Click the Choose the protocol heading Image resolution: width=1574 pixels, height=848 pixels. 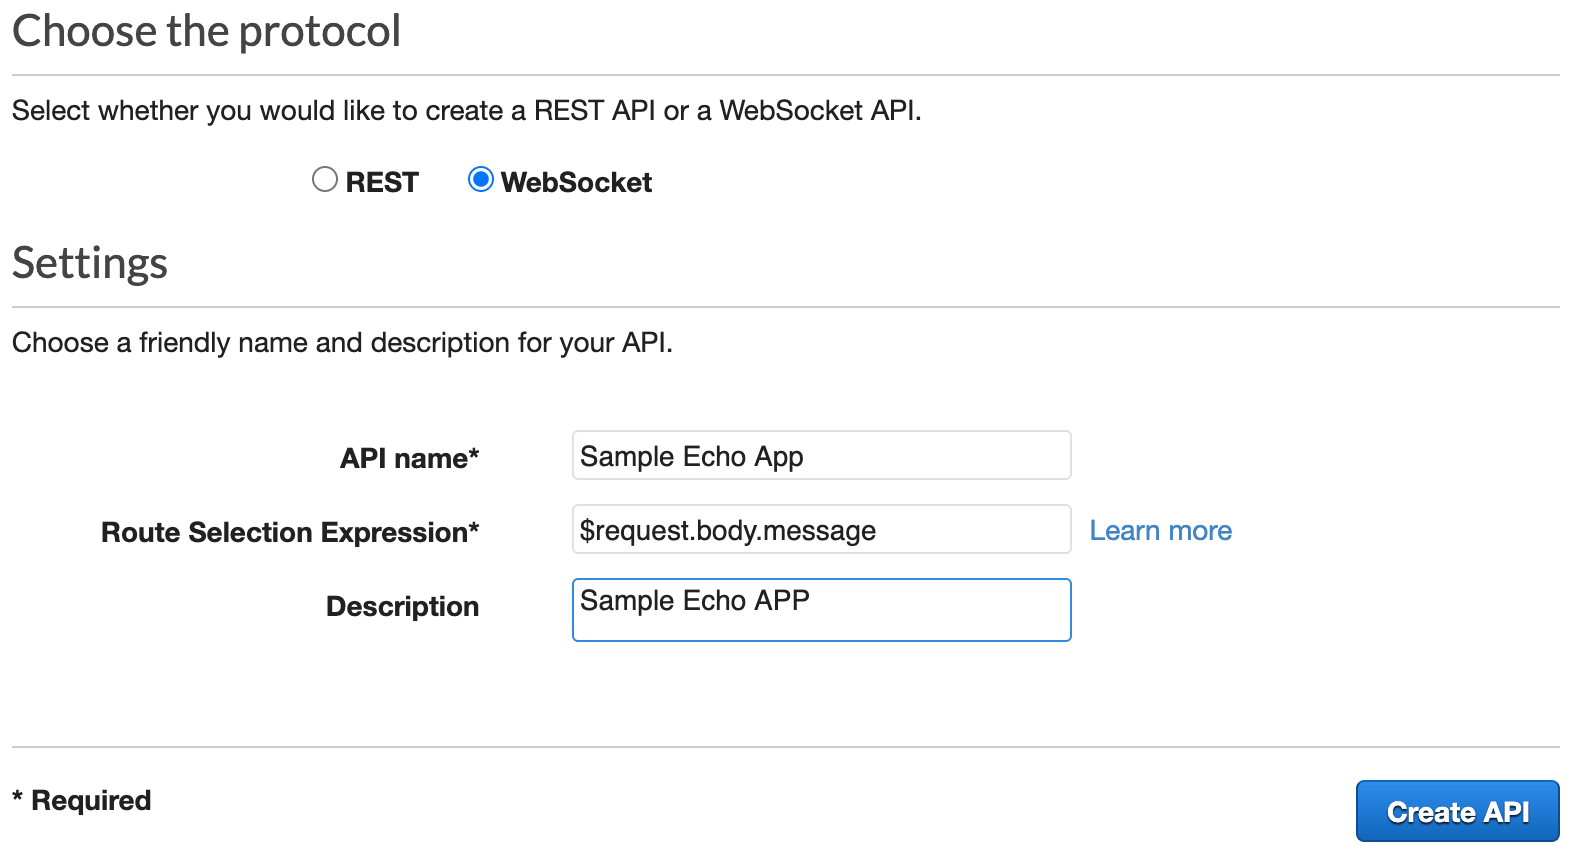point(206,31)
